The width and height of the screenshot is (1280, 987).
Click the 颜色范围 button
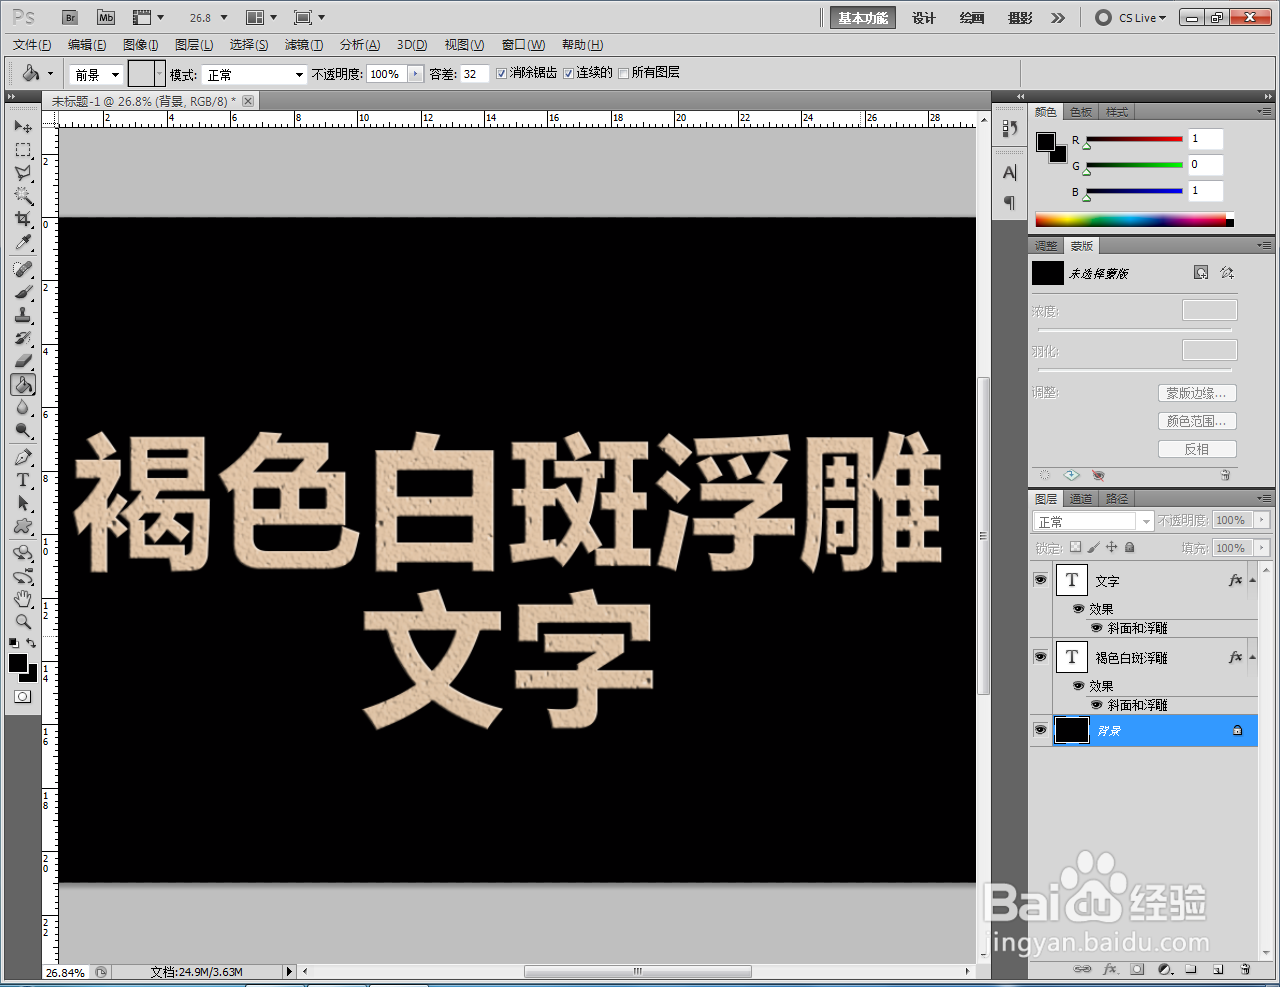coord(1197,420)
